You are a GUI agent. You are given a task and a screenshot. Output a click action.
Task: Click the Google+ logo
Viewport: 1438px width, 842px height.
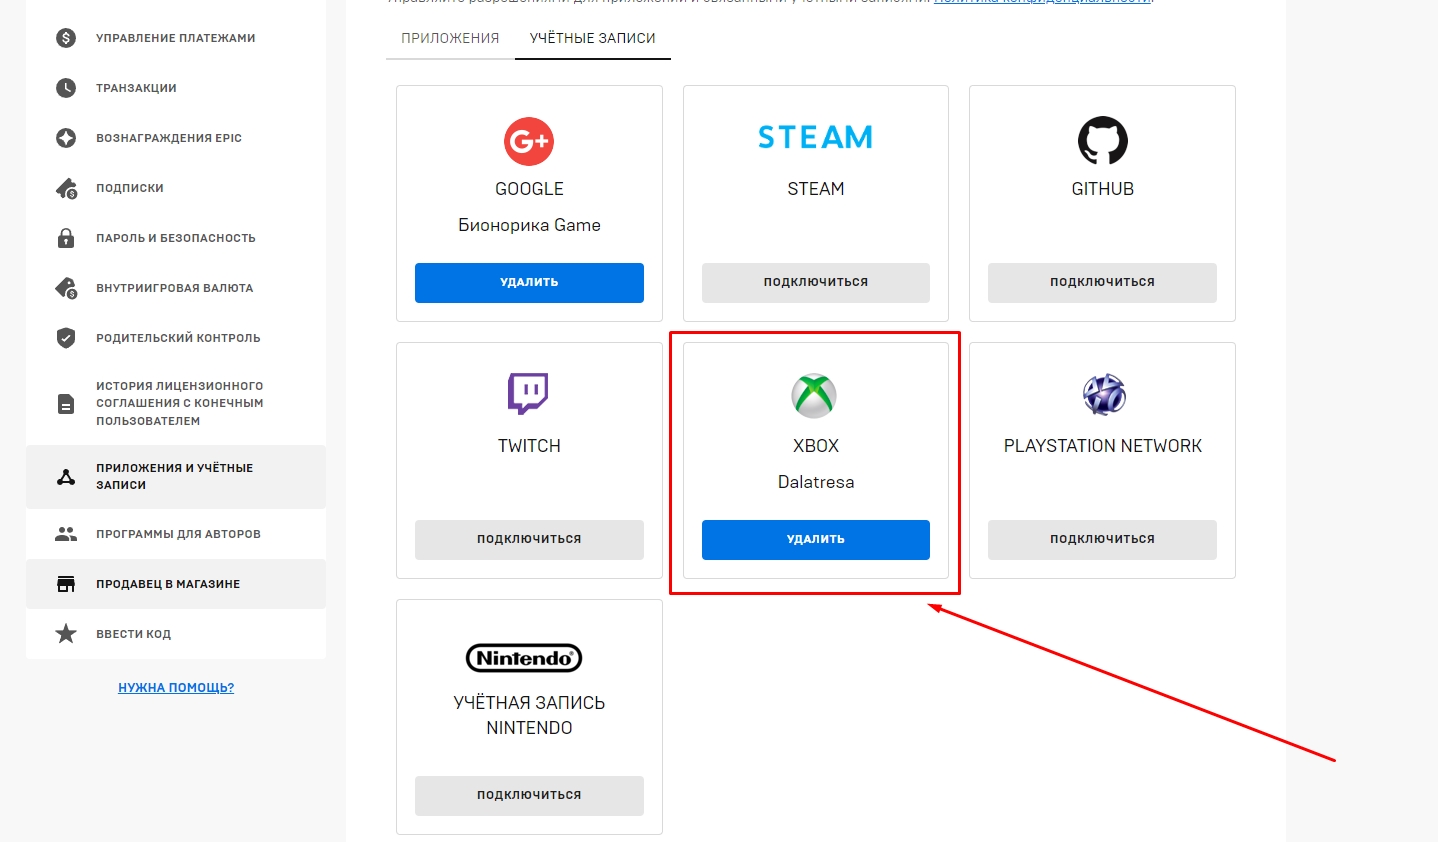tap(529, 141)
